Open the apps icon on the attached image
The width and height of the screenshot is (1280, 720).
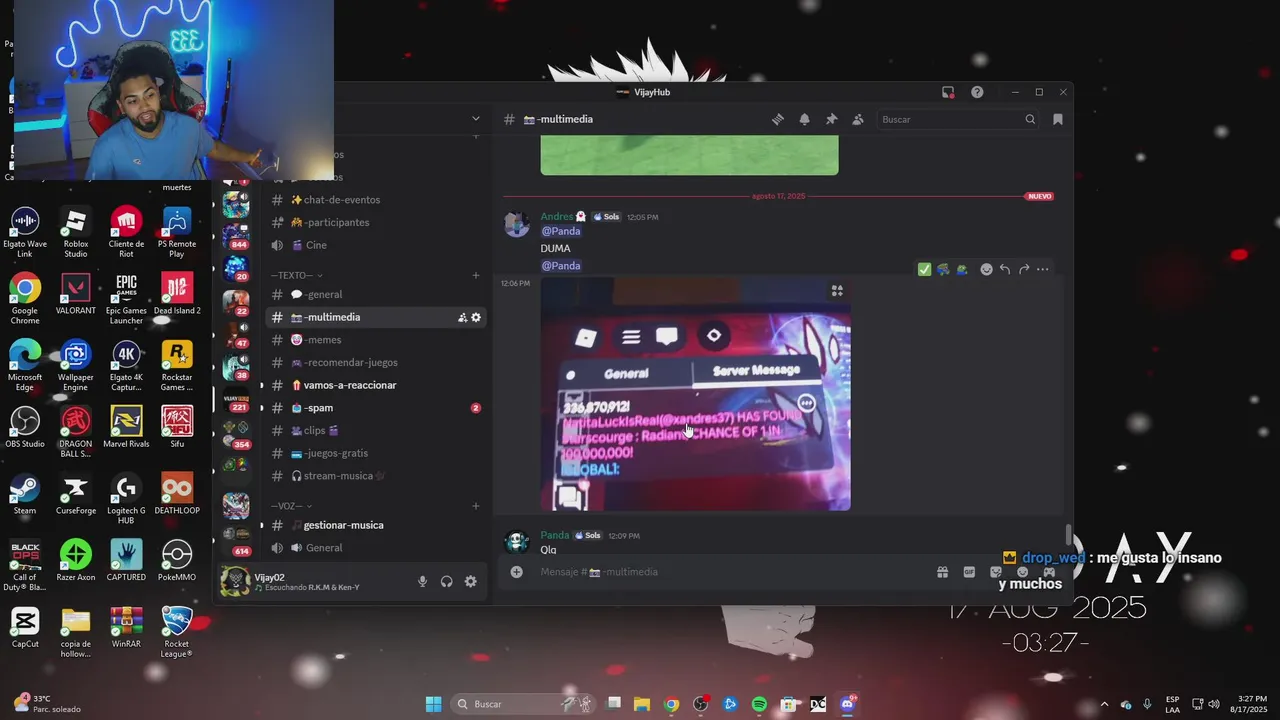(x=837, y=291)
